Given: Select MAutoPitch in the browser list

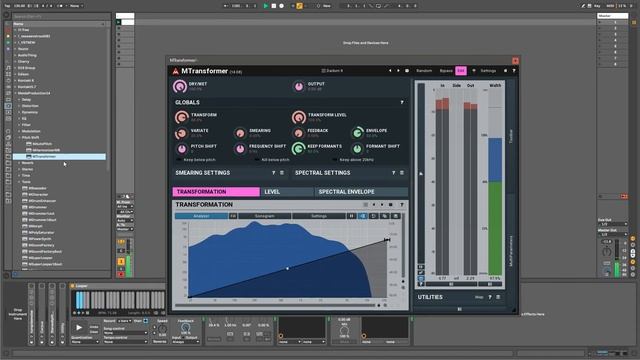Looking at the screenshot, I should click(x=42, y=144).
